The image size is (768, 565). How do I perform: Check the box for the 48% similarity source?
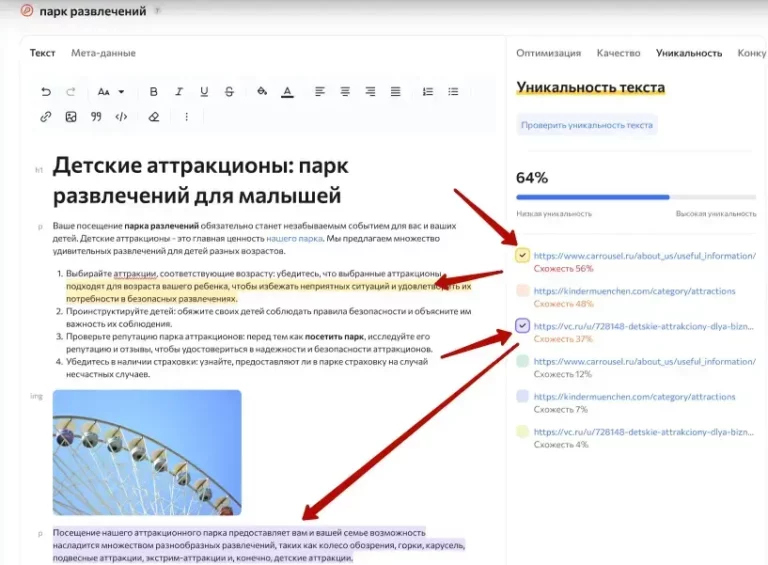(x=523, y=291)
